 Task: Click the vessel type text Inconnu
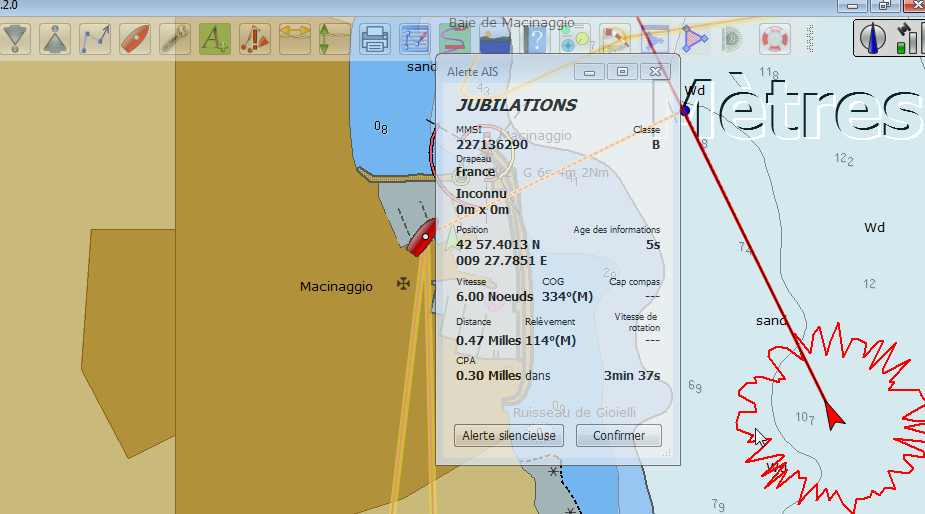[481, 194]
